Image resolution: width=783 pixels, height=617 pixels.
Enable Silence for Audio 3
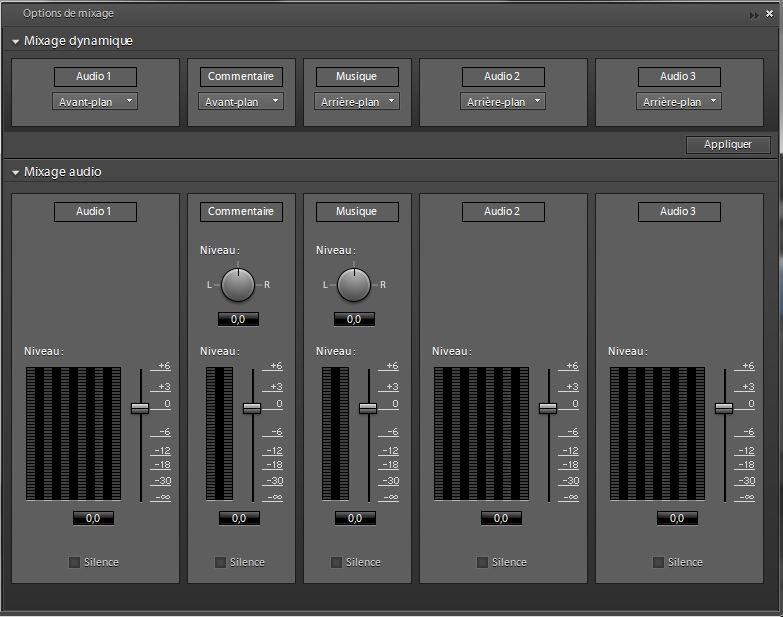659,563
